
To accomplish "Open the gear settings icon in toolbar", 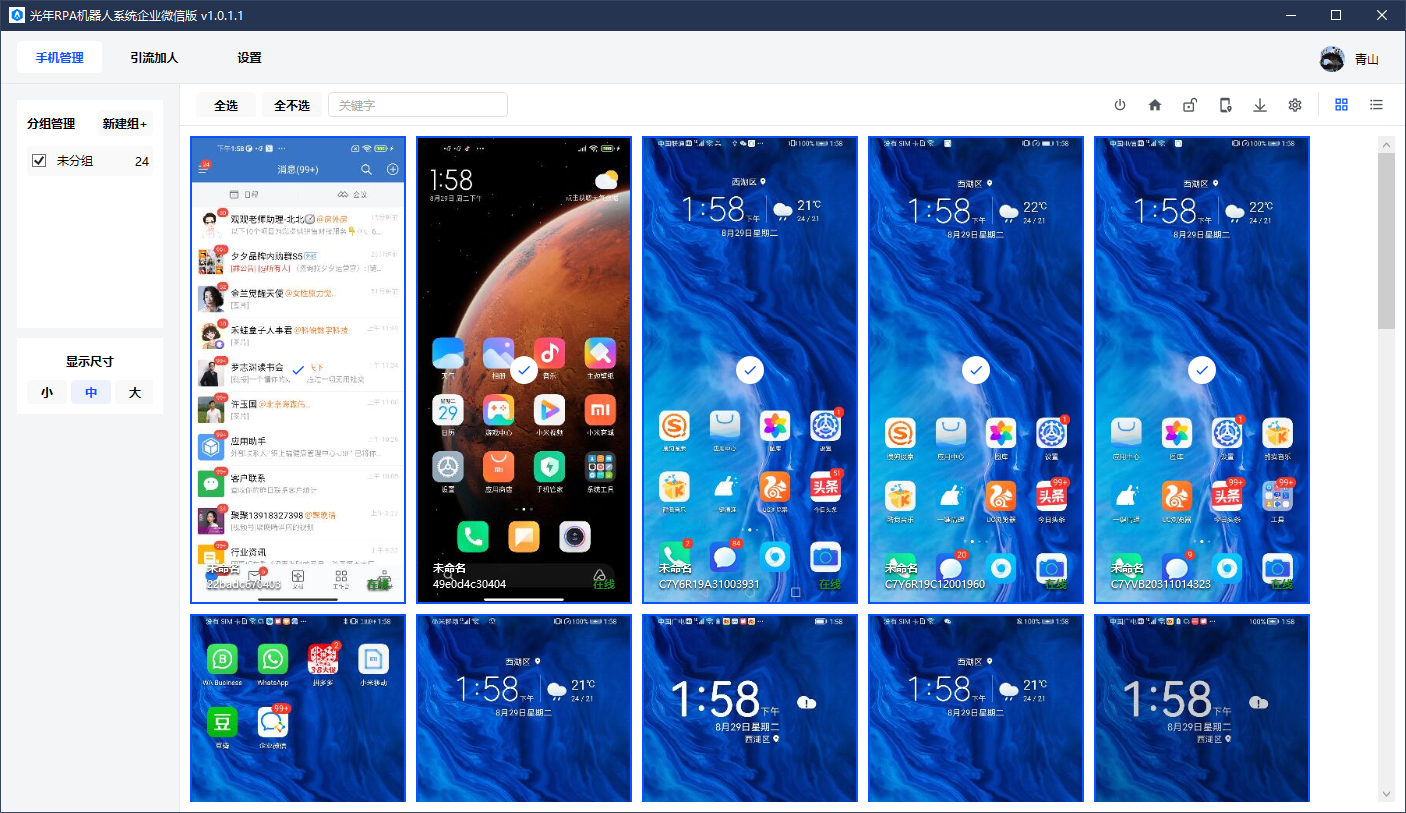I will 1295,105.
